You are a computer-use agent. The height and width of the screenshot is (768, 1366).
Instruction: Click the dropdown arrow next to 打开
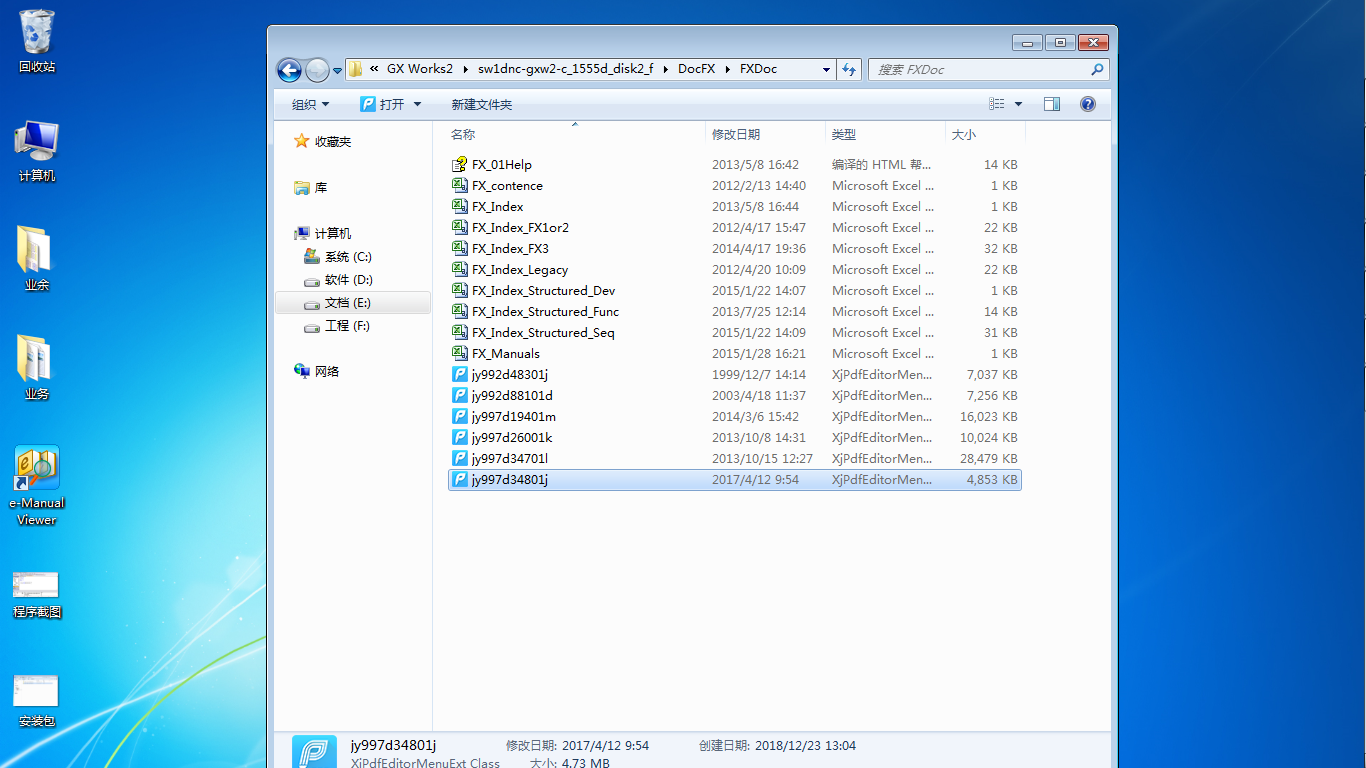pos(418,104)
